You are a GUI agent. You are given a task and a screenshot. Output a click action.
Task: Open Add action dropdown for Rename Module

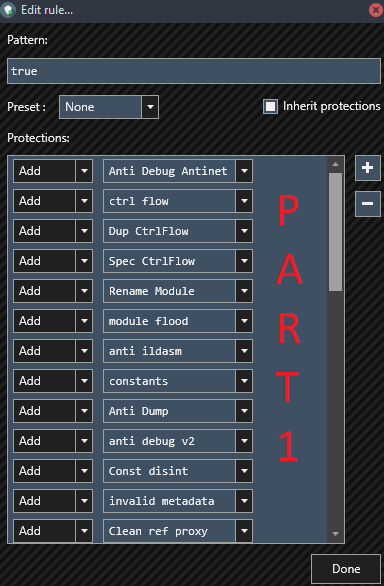(53, 291)
